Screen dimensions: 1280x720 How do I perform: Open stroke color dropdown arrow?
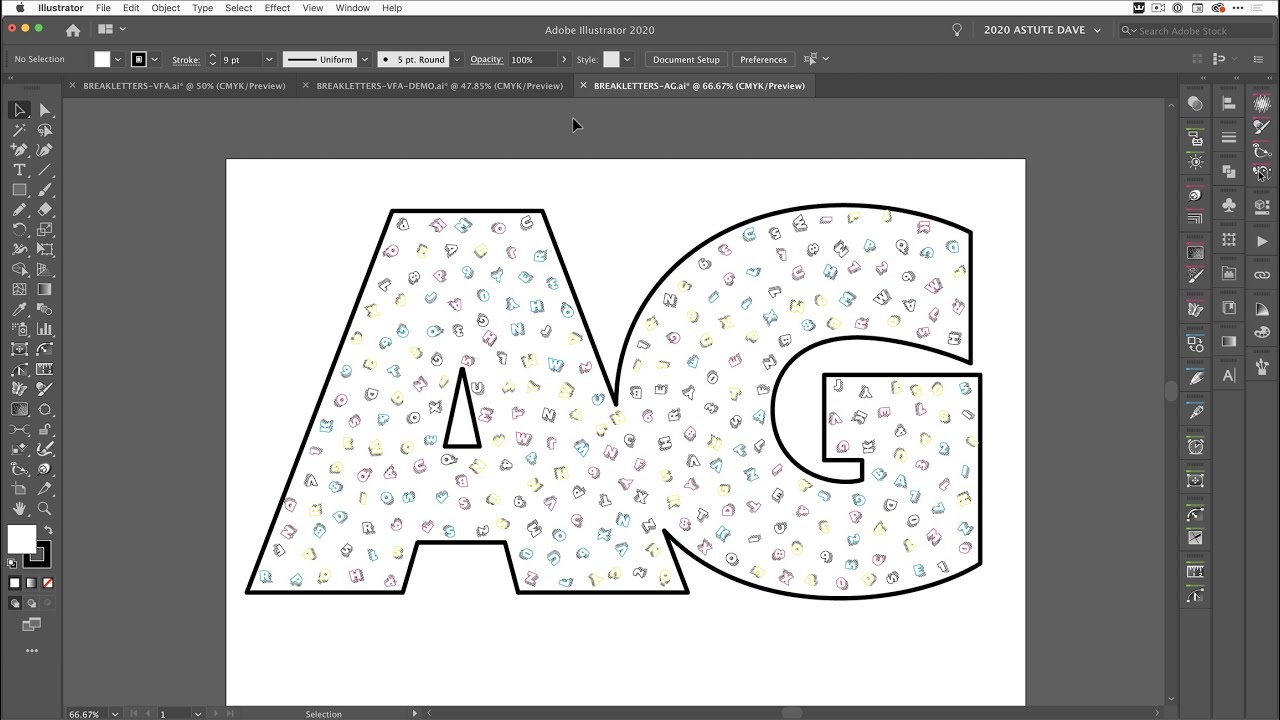pos(154,59)
